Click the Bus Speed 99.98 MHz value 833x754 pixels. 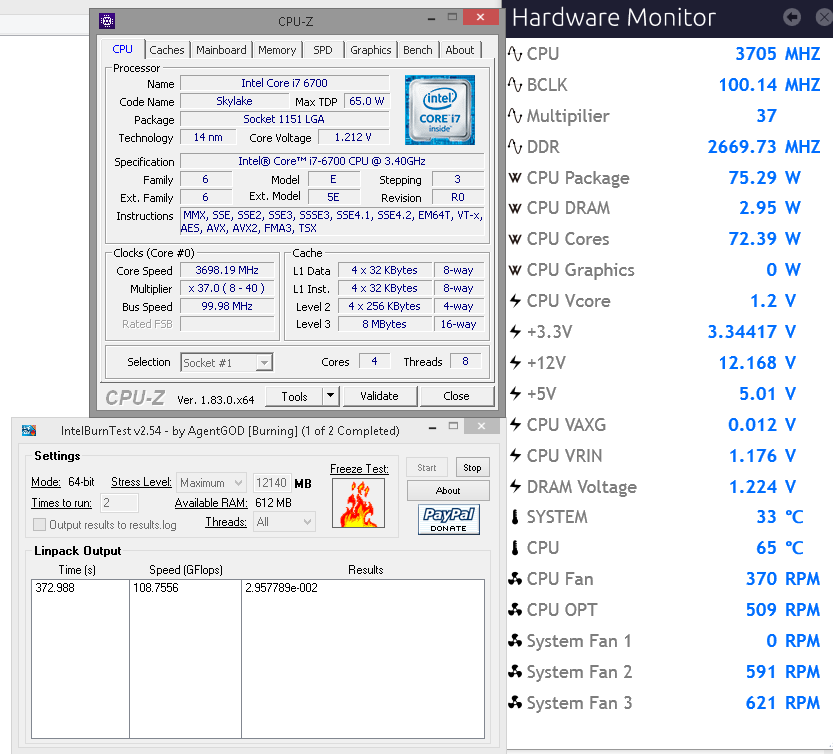227,306
